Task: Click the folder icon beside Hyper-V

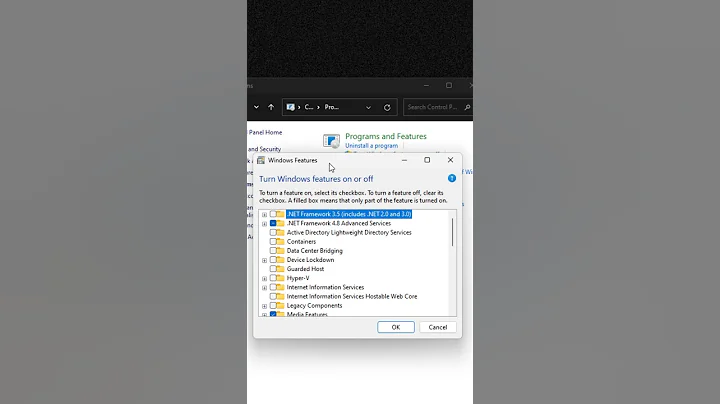Action: tap(280, 278)
